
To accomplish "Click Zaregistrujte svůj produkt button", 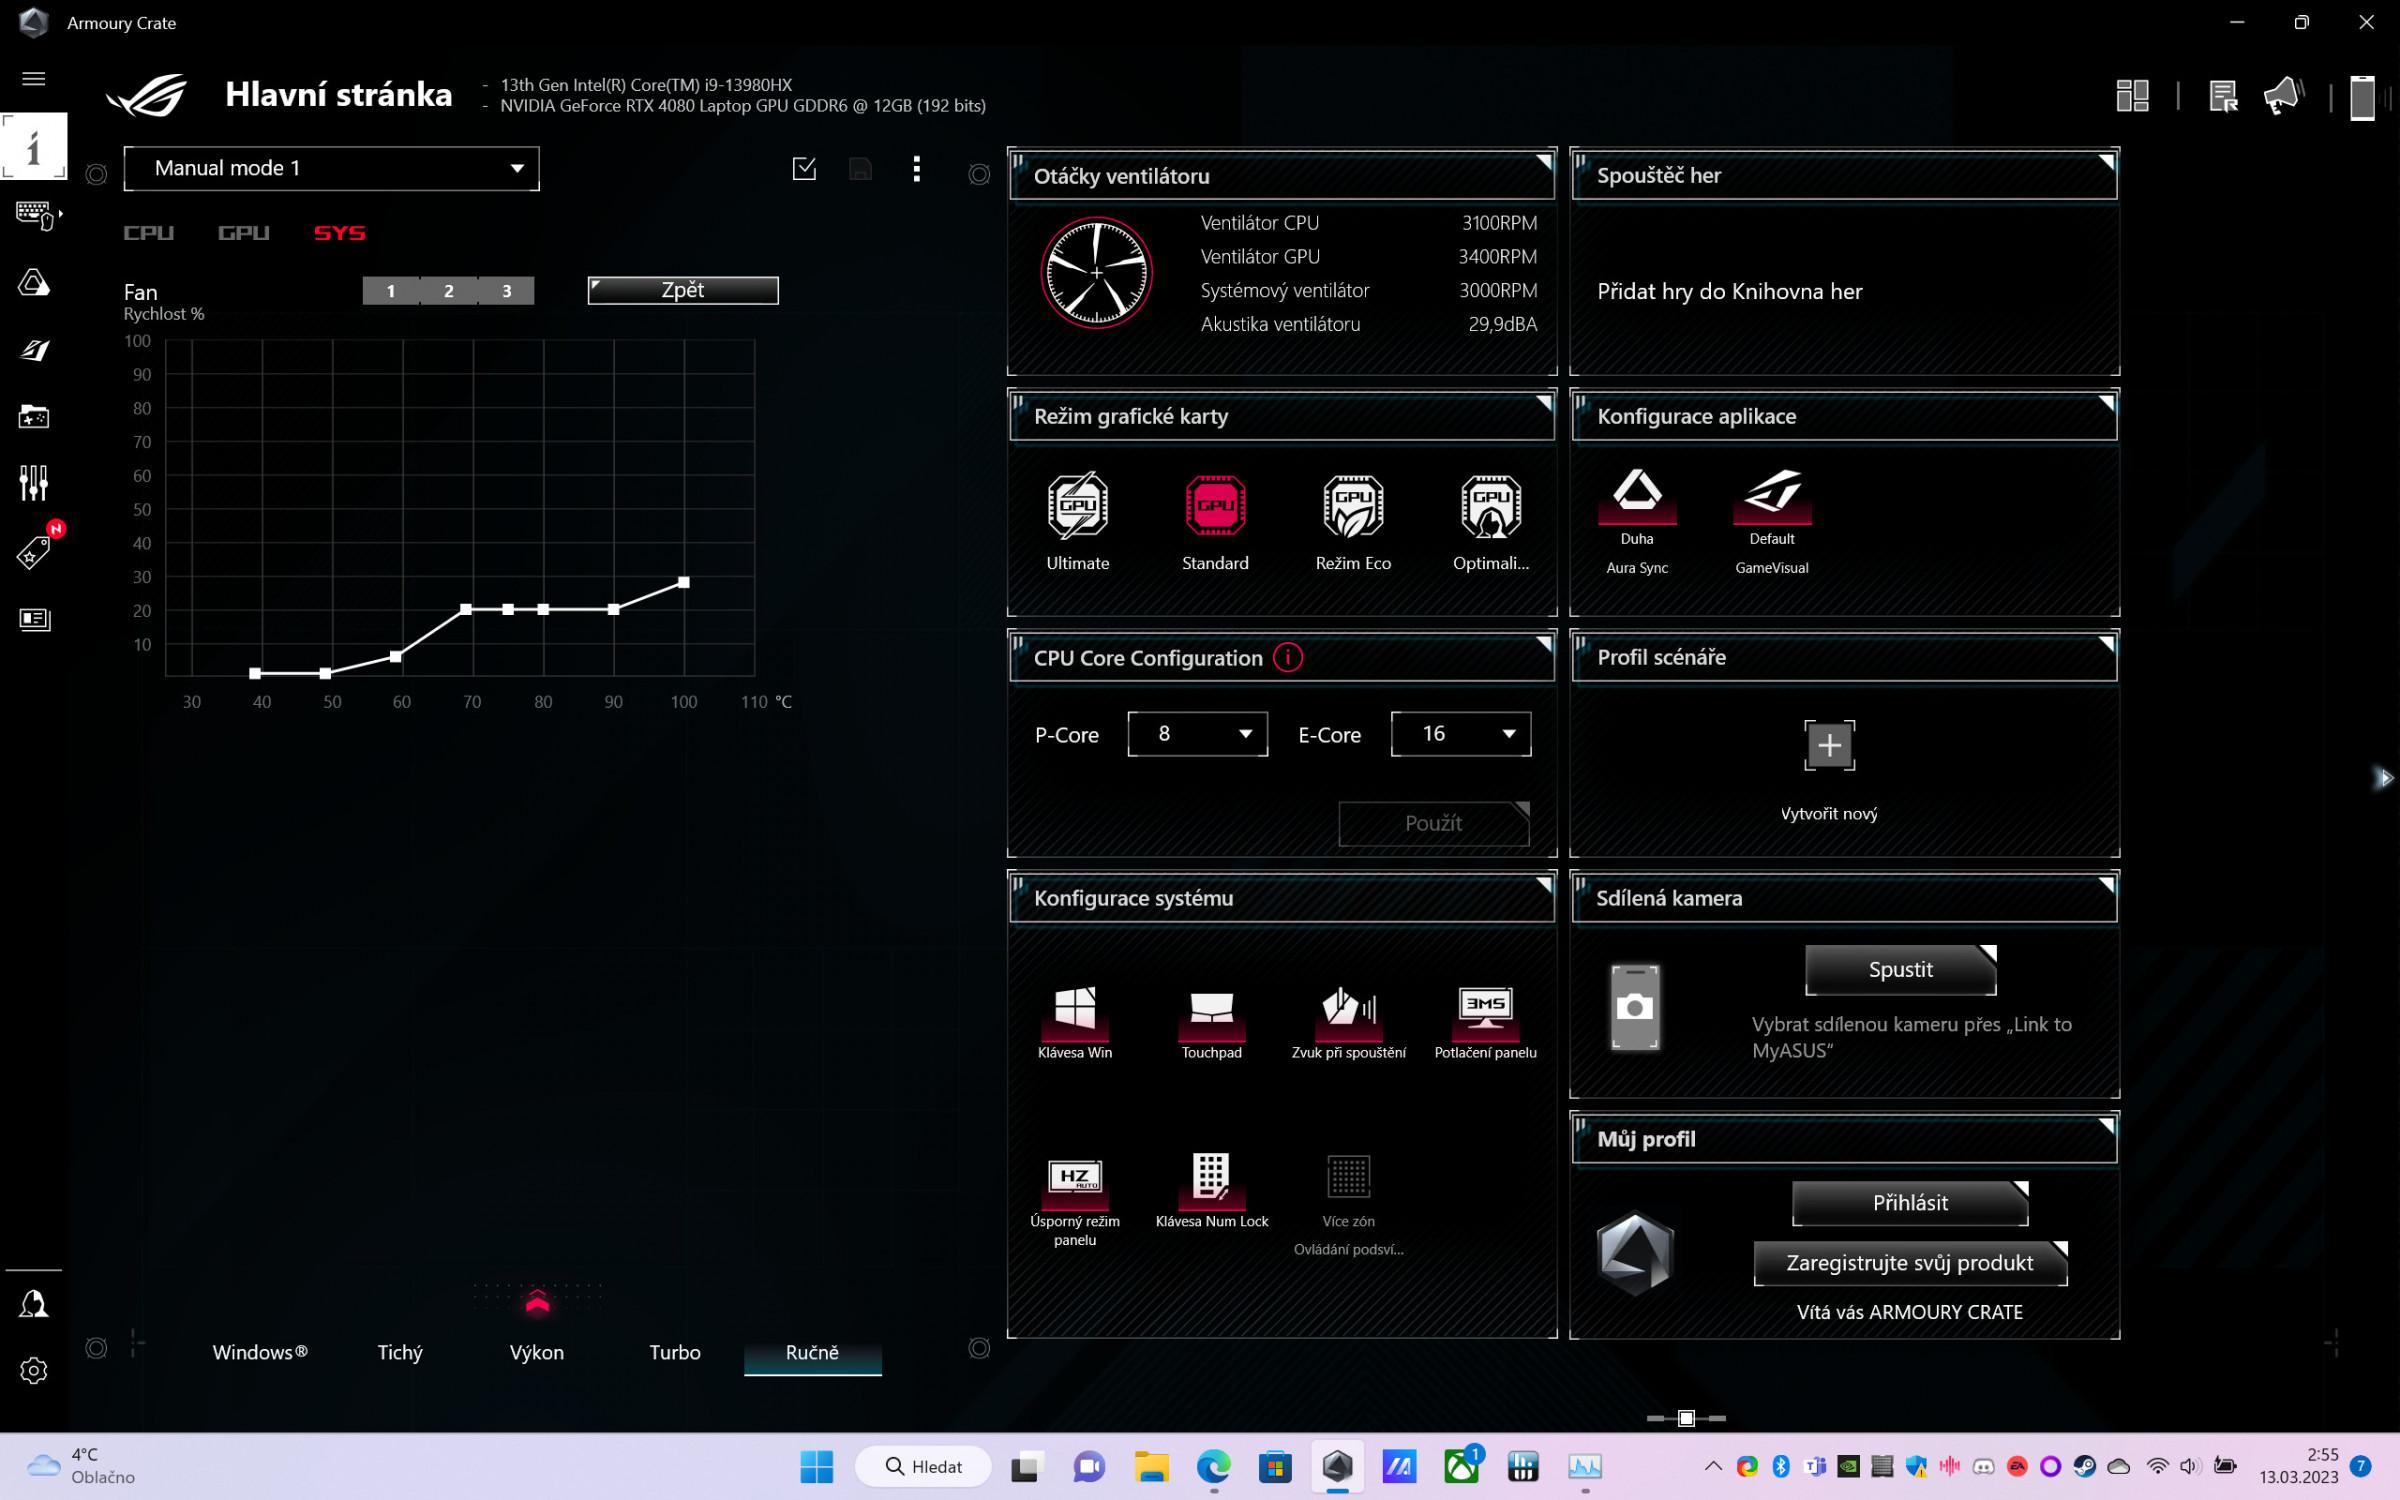I will pos(1910,1263).
